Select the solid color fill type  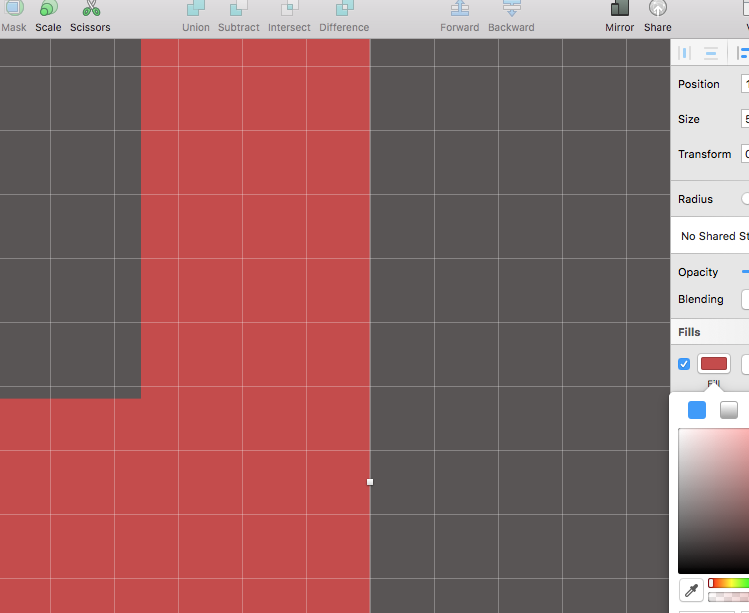coord(697,410)
